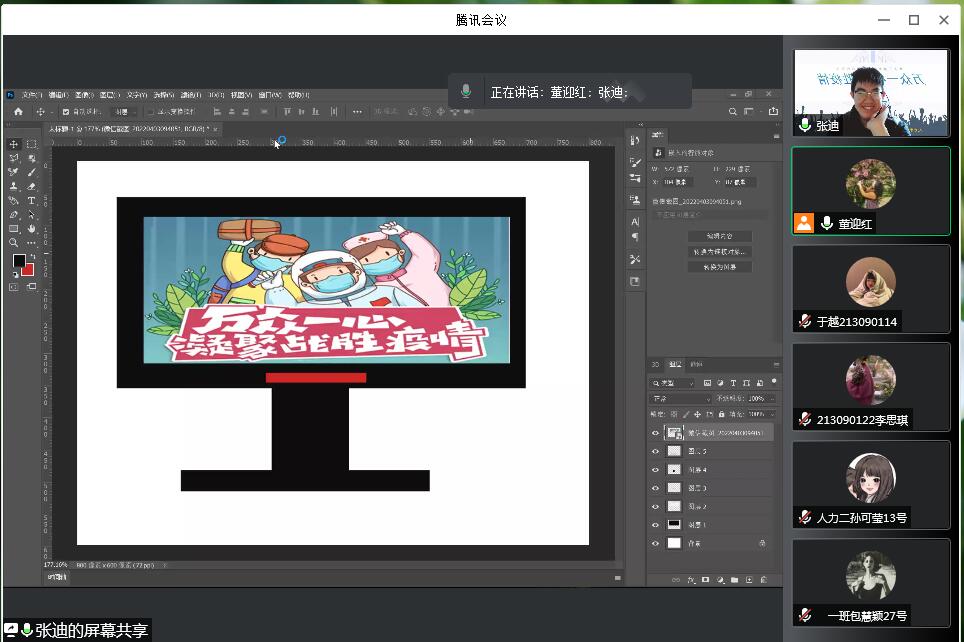964x642 pixels.
Task: Select the Move tool in Photoshop toolbar
Action: (14, 144)
